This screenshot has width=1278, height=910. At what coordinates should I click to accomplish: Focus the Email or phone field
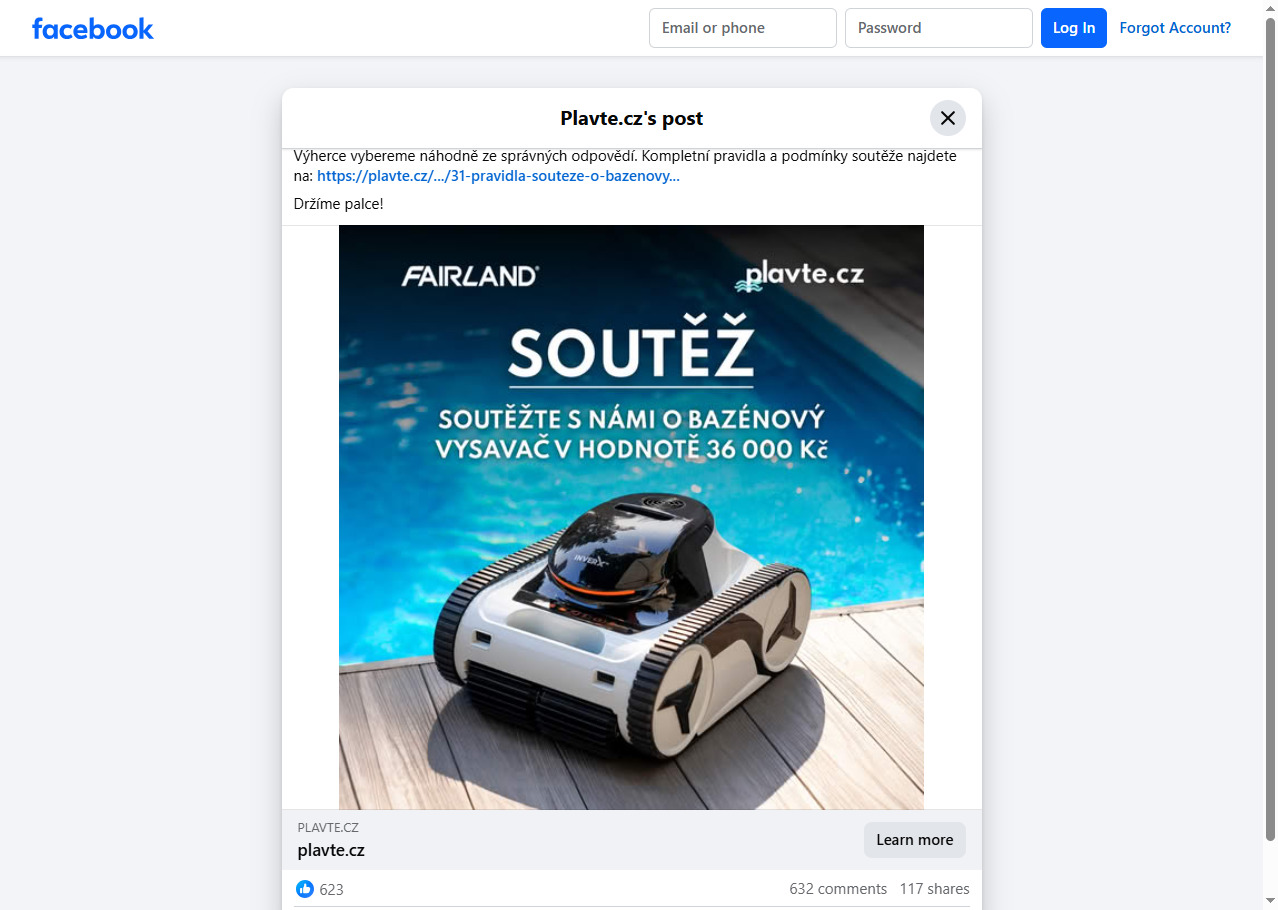(x=743, y=28)
